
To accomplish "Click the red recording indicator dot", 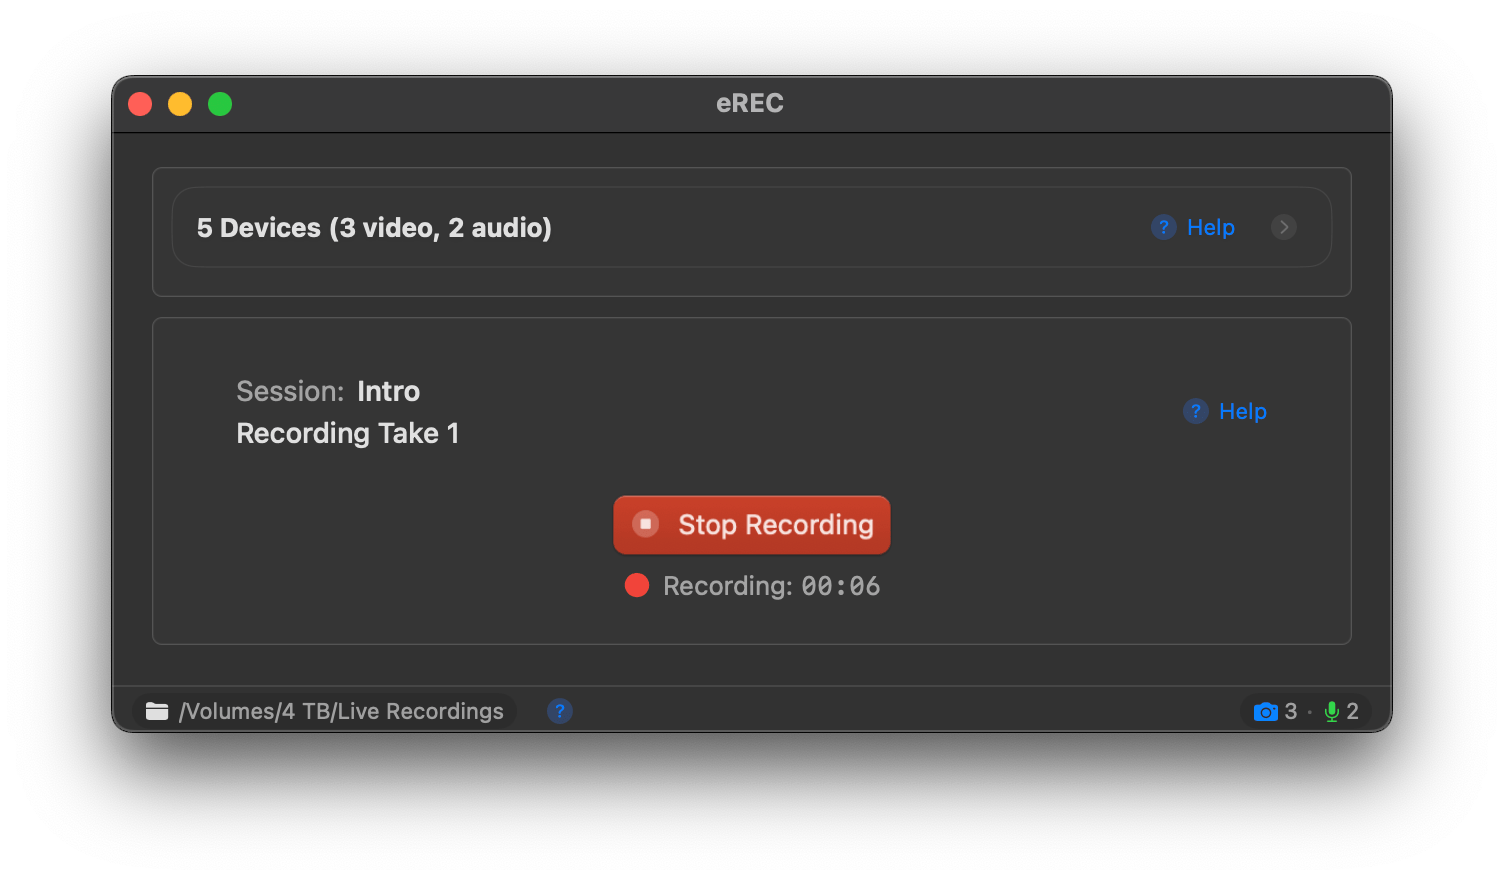I will [637, 586].
